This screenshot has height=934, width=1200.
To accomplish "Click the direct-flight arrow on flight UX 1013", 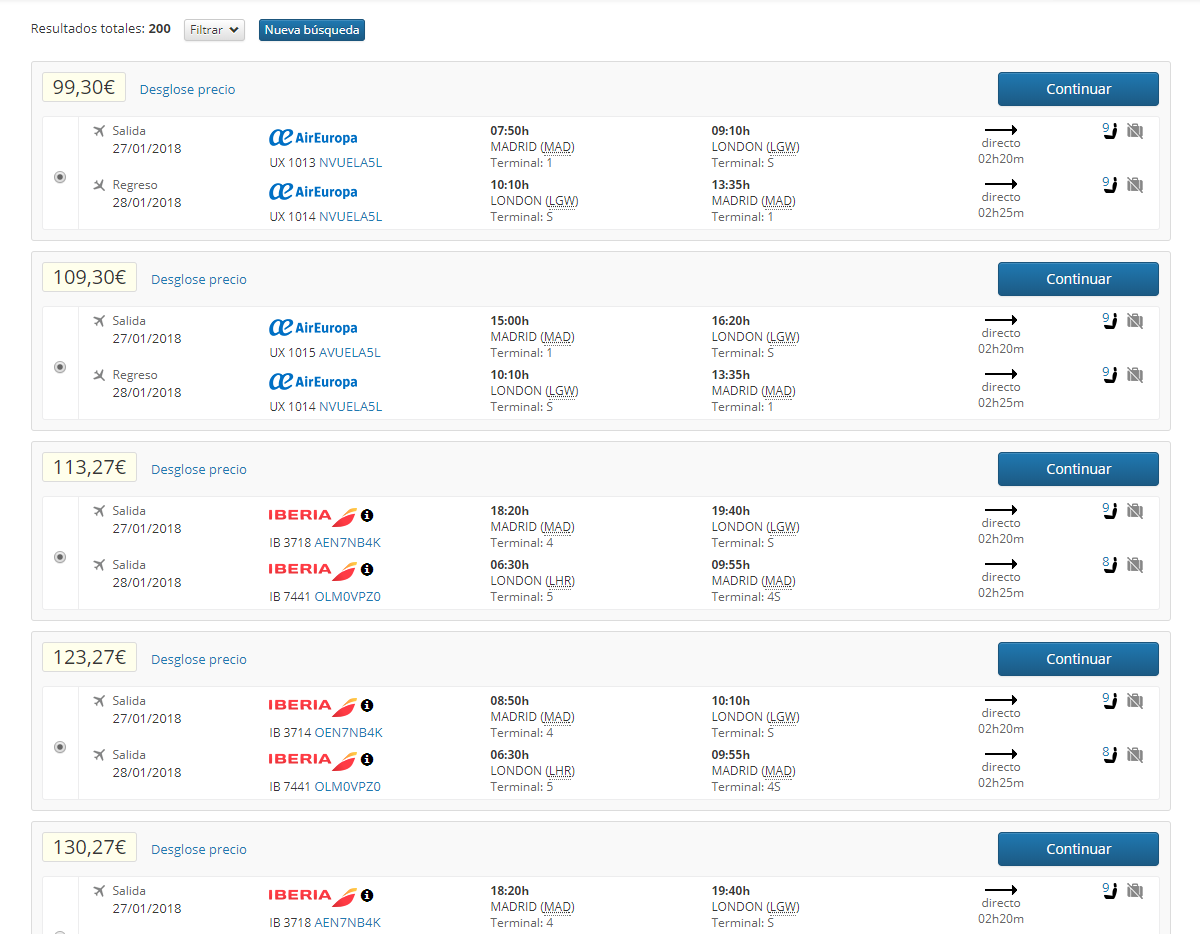I will click(x=1000, y=130).
